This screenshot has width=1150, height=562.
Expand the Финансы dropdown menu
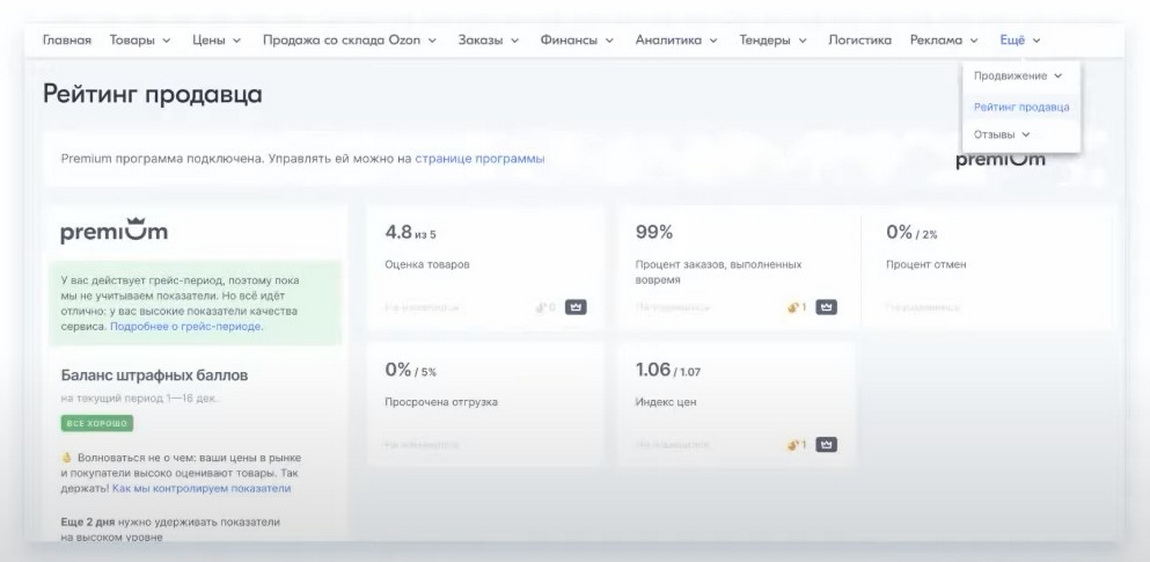pyautogui.click(x=577, y=40)
